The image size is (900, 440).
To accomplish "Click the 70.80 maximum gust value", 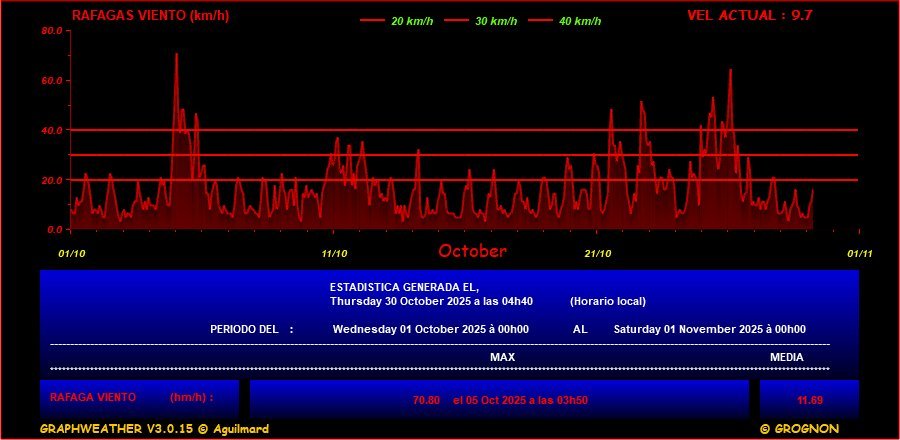I will [426, 400].
